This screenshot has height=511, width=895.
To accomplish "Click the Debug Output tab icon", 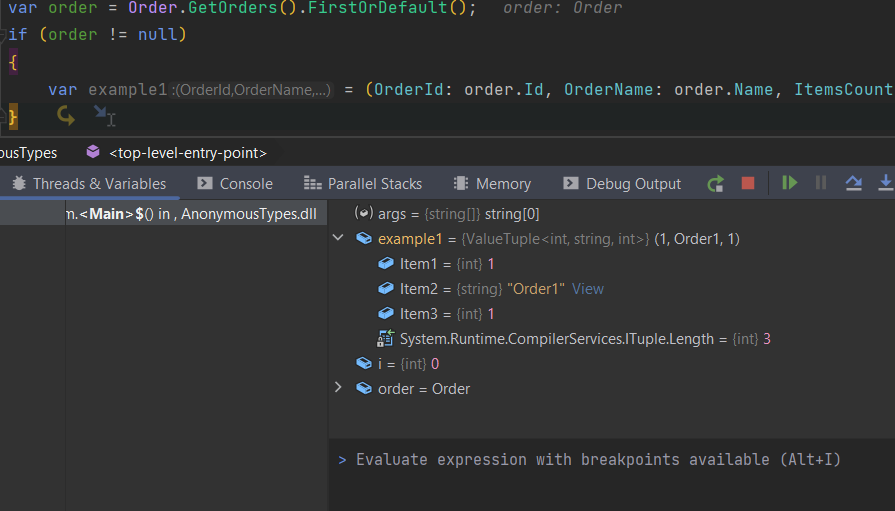I will point(570,183).
